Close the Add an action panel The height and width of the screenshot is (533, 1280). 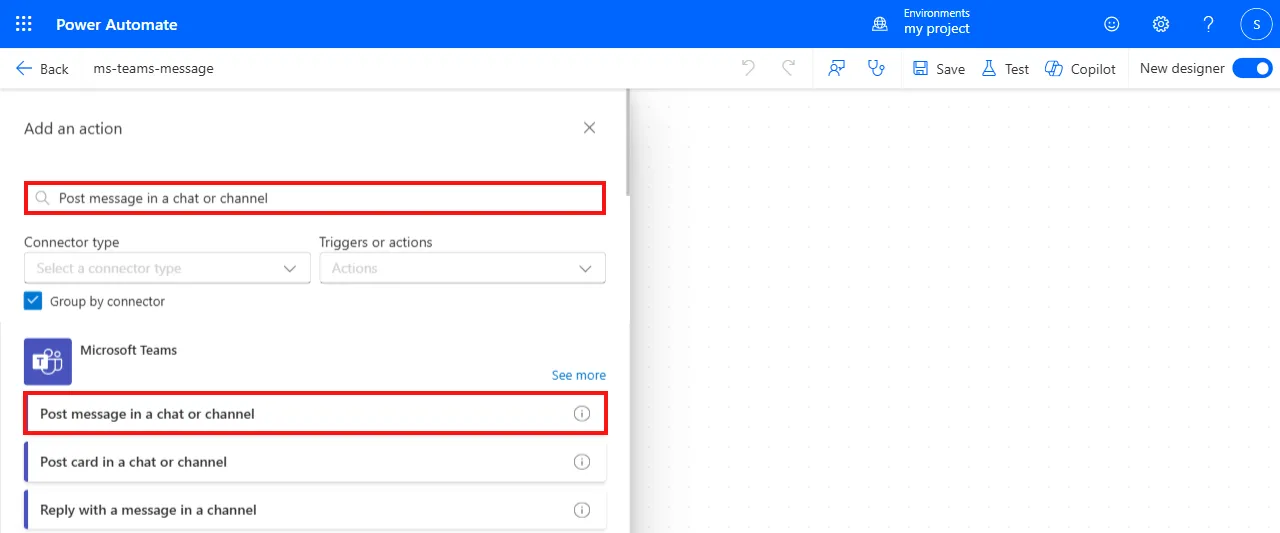click(589, 128)
